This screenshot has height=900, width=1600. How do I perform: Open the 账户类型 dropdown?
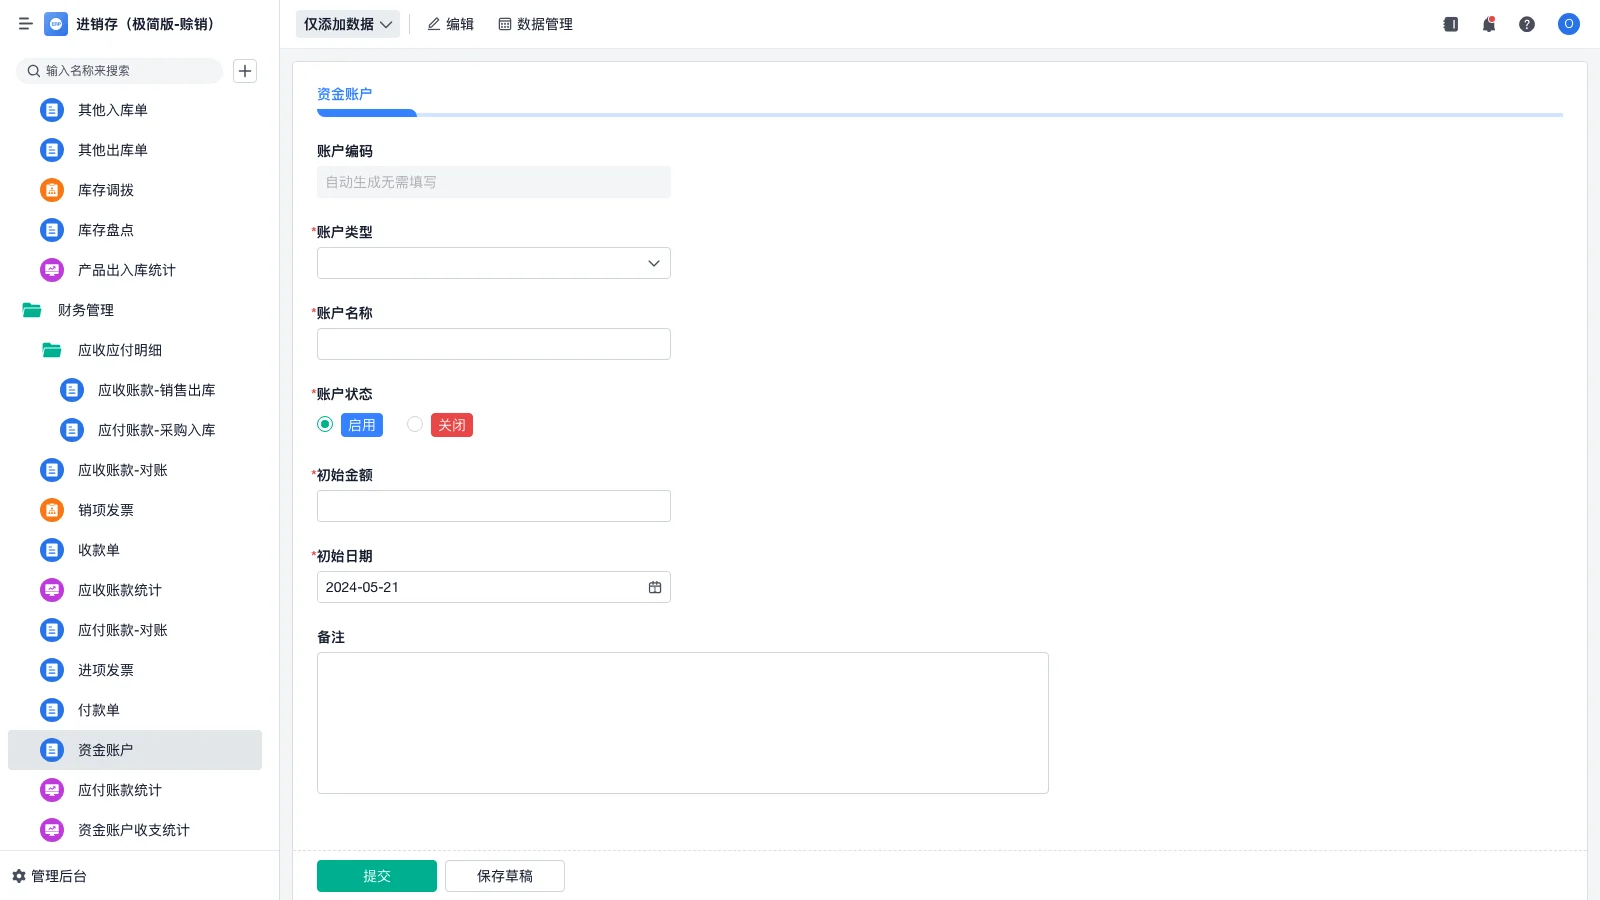[x=494, y=263]
